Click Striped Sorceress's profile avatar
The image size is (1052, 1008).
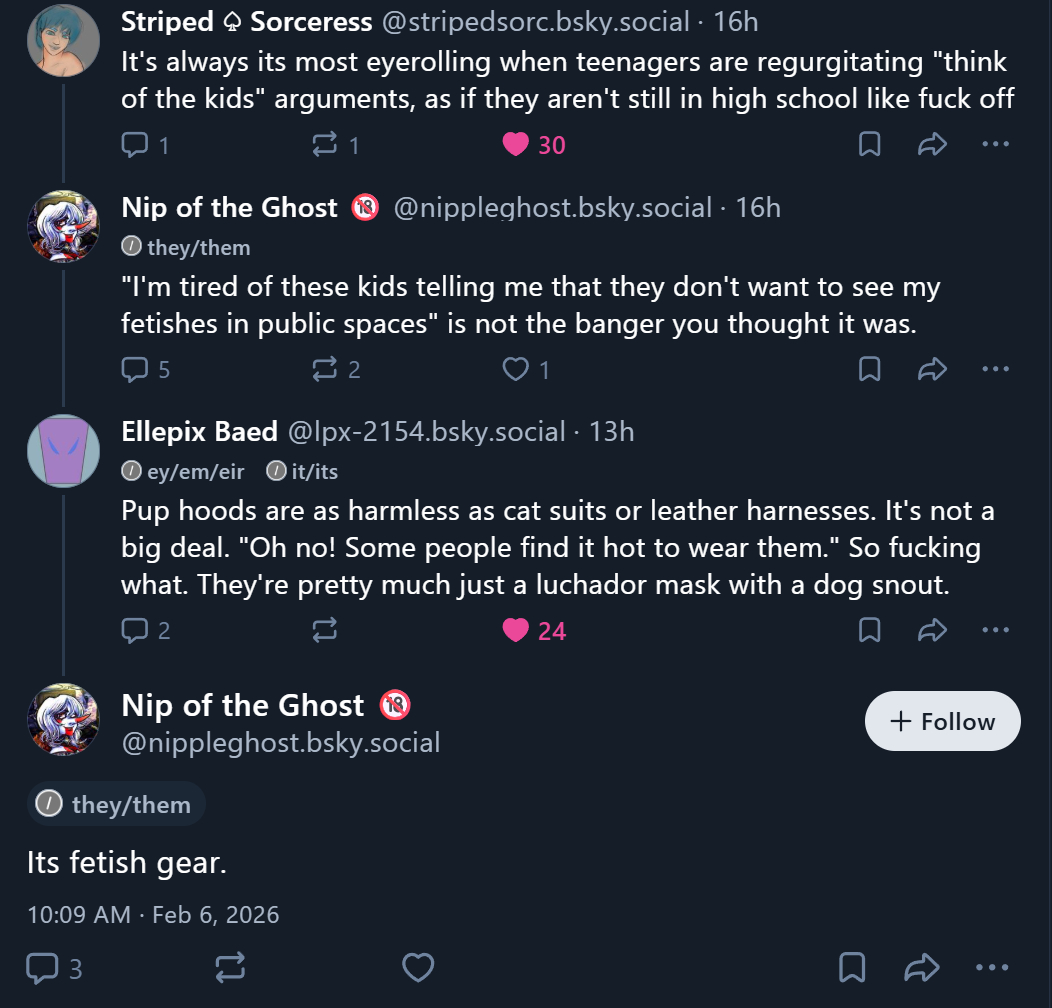click(x=63, y=40)
